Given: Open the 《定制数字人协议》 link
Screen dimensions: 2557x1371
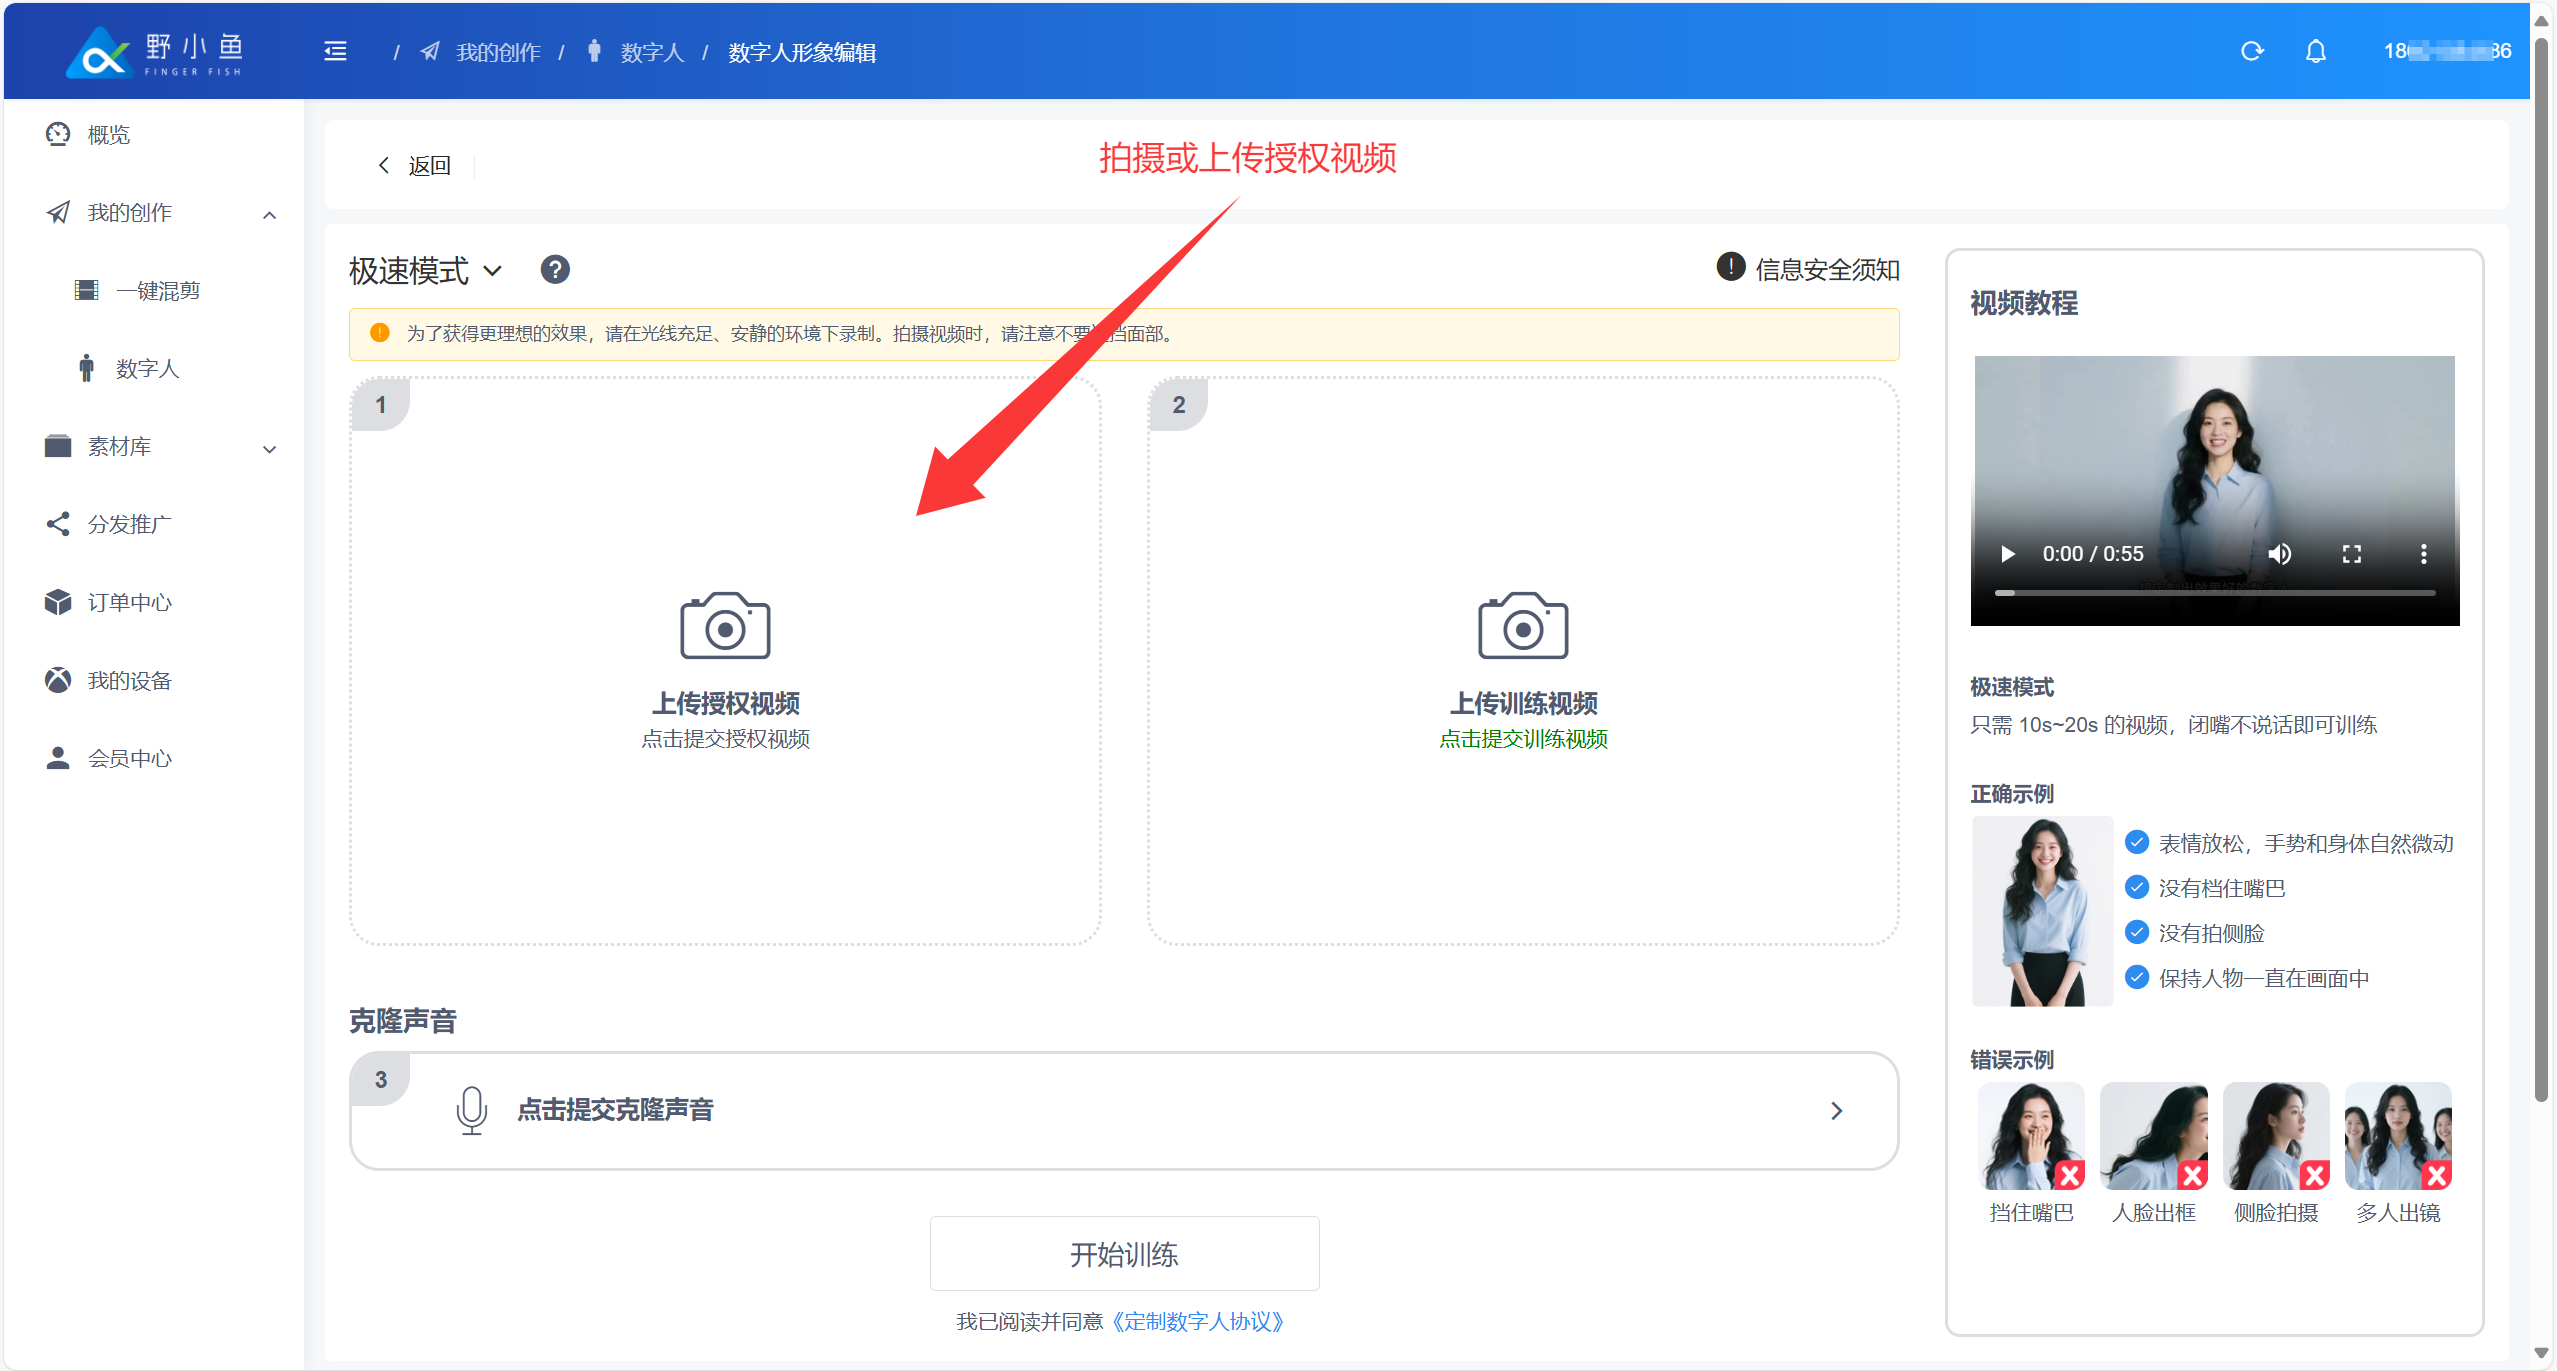Looking at the screenshot, I should point(1197,1321).
